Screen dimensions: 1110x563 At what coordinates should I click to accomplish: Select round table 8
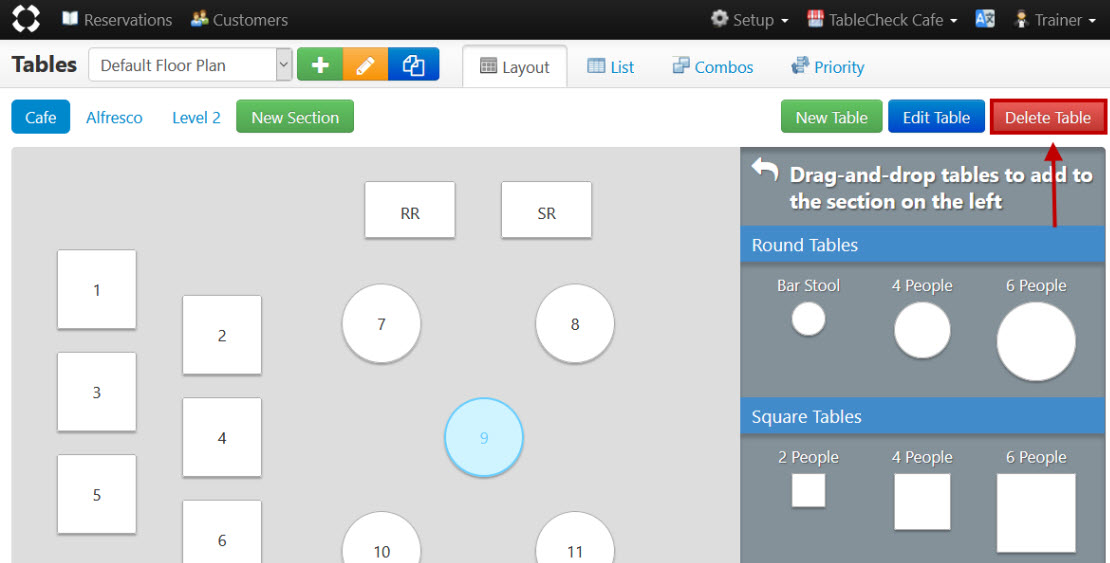(x=575, y=324)
